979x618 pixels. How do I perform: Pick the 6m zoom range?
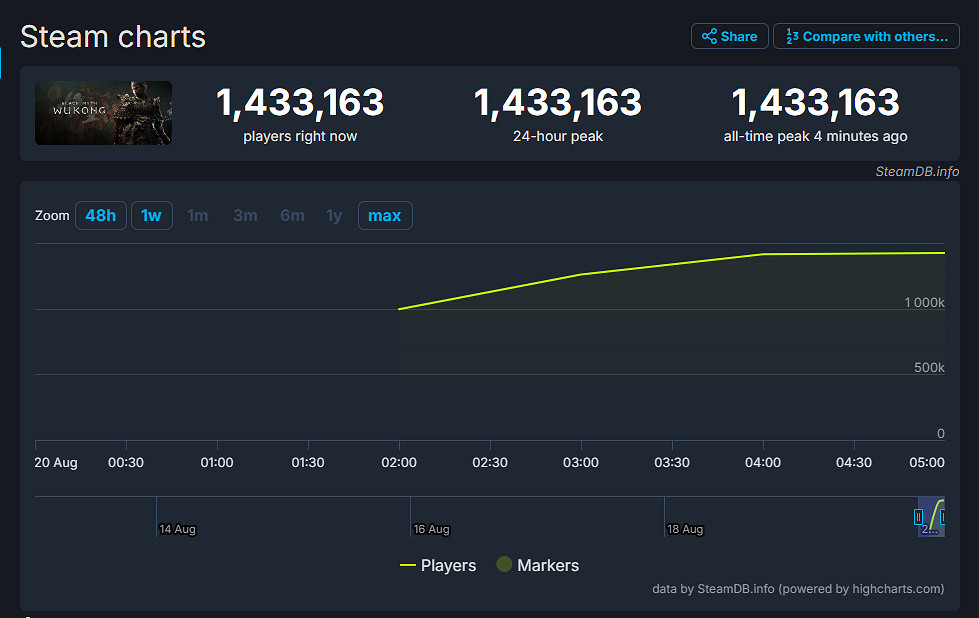coord(292,215)
